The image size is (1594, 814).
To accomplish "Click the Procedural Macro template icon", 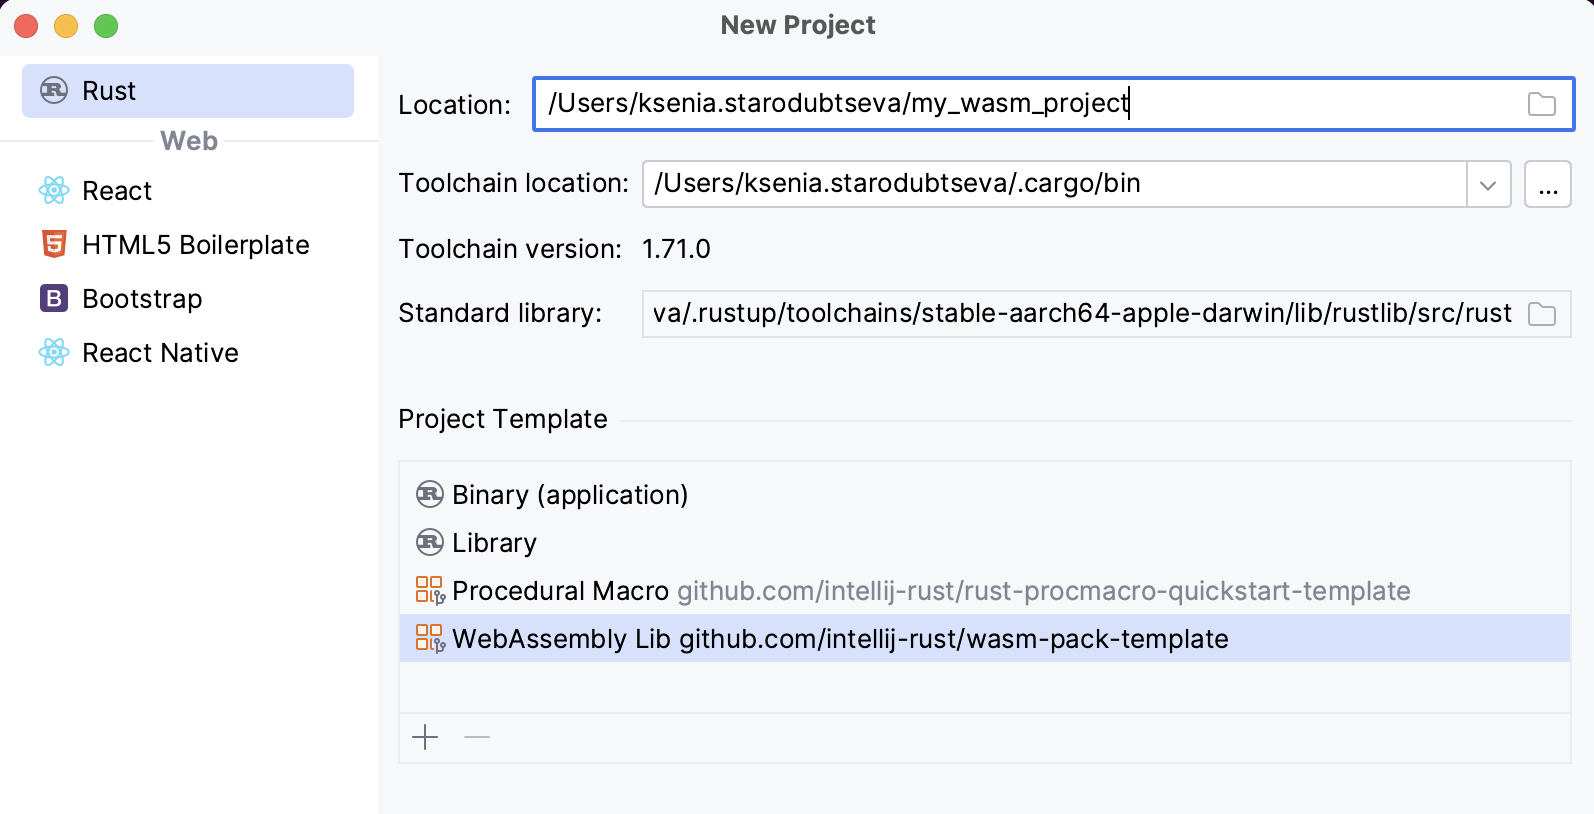I will click(430, 590).
